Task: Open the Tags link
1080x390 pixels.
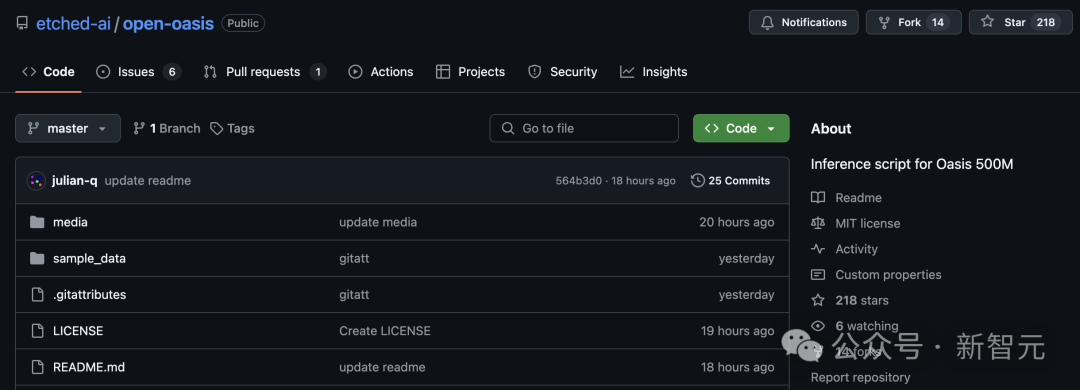Action: [232, 128]
